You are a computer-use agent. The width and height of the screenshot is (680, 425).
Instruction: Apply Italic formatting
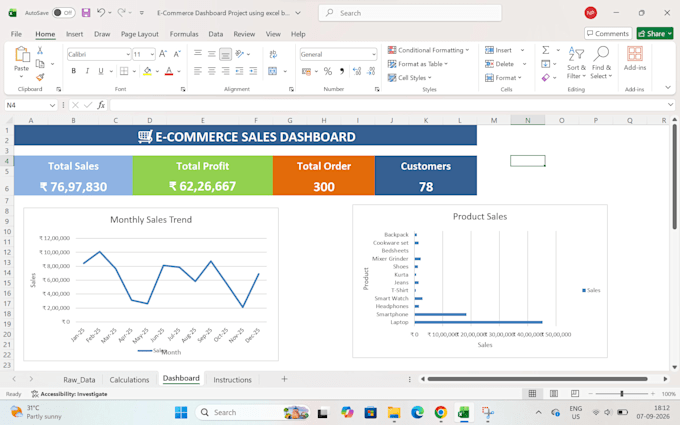pos(87,71)
